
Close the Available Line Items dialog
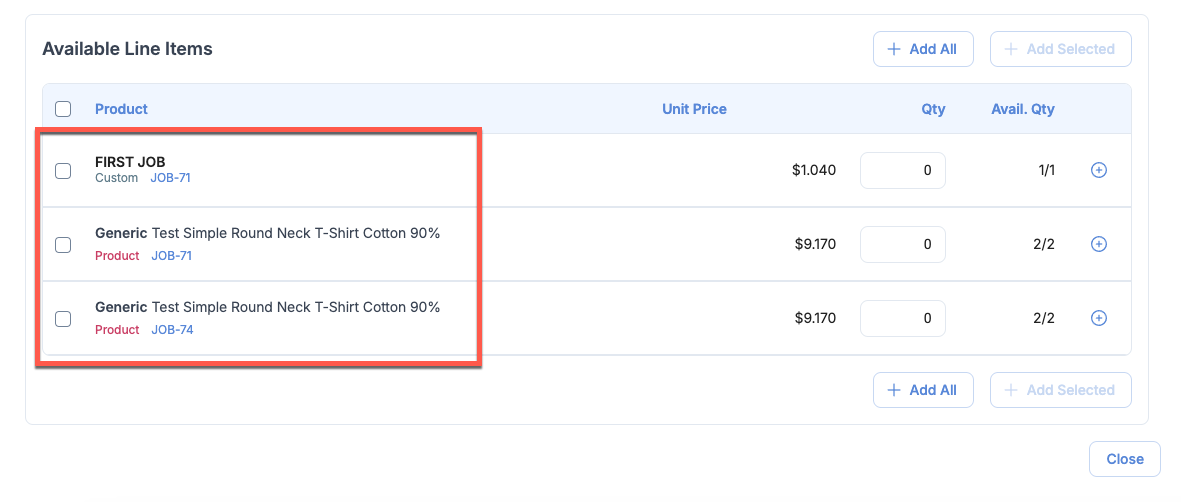(1124, 459)
